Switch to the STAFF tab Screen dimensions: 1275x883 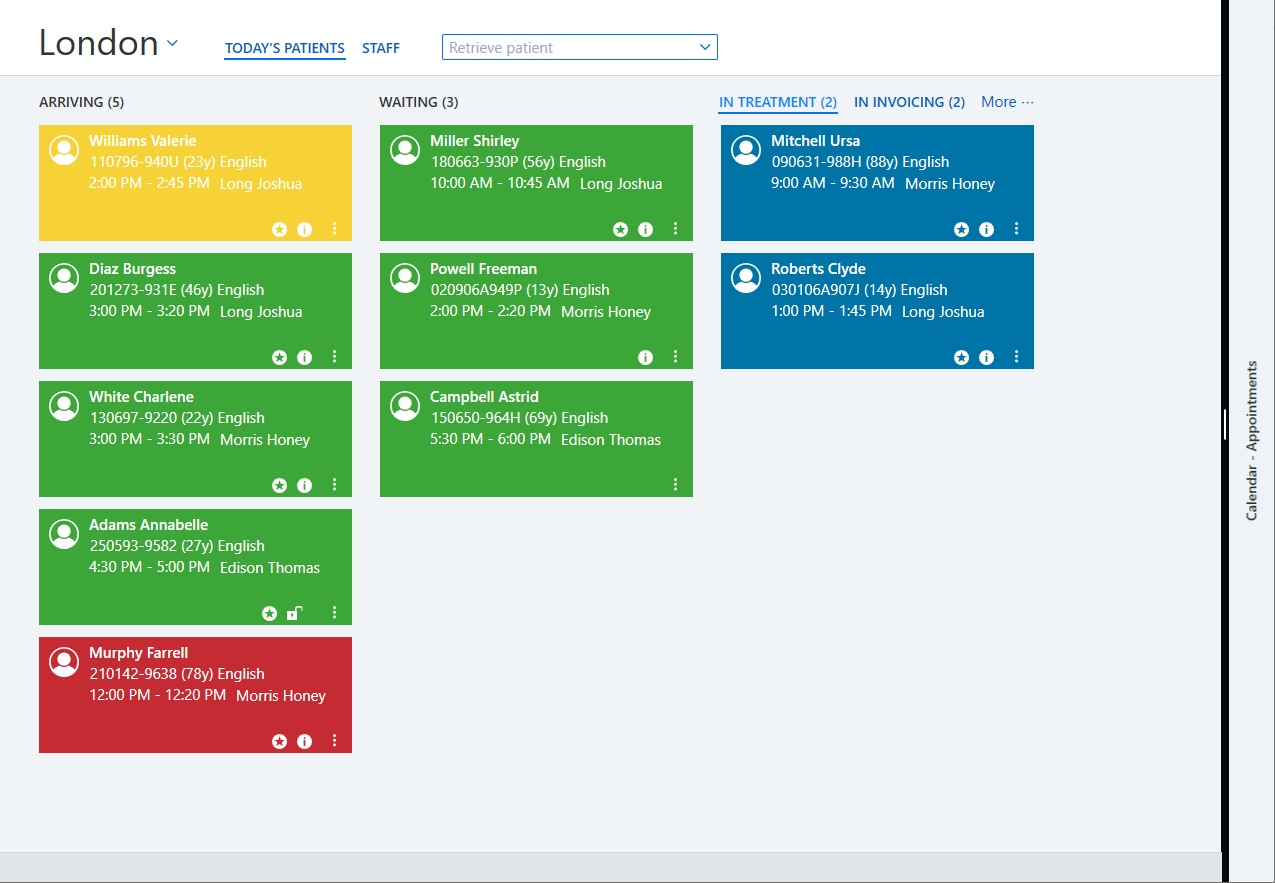point(381,48)
